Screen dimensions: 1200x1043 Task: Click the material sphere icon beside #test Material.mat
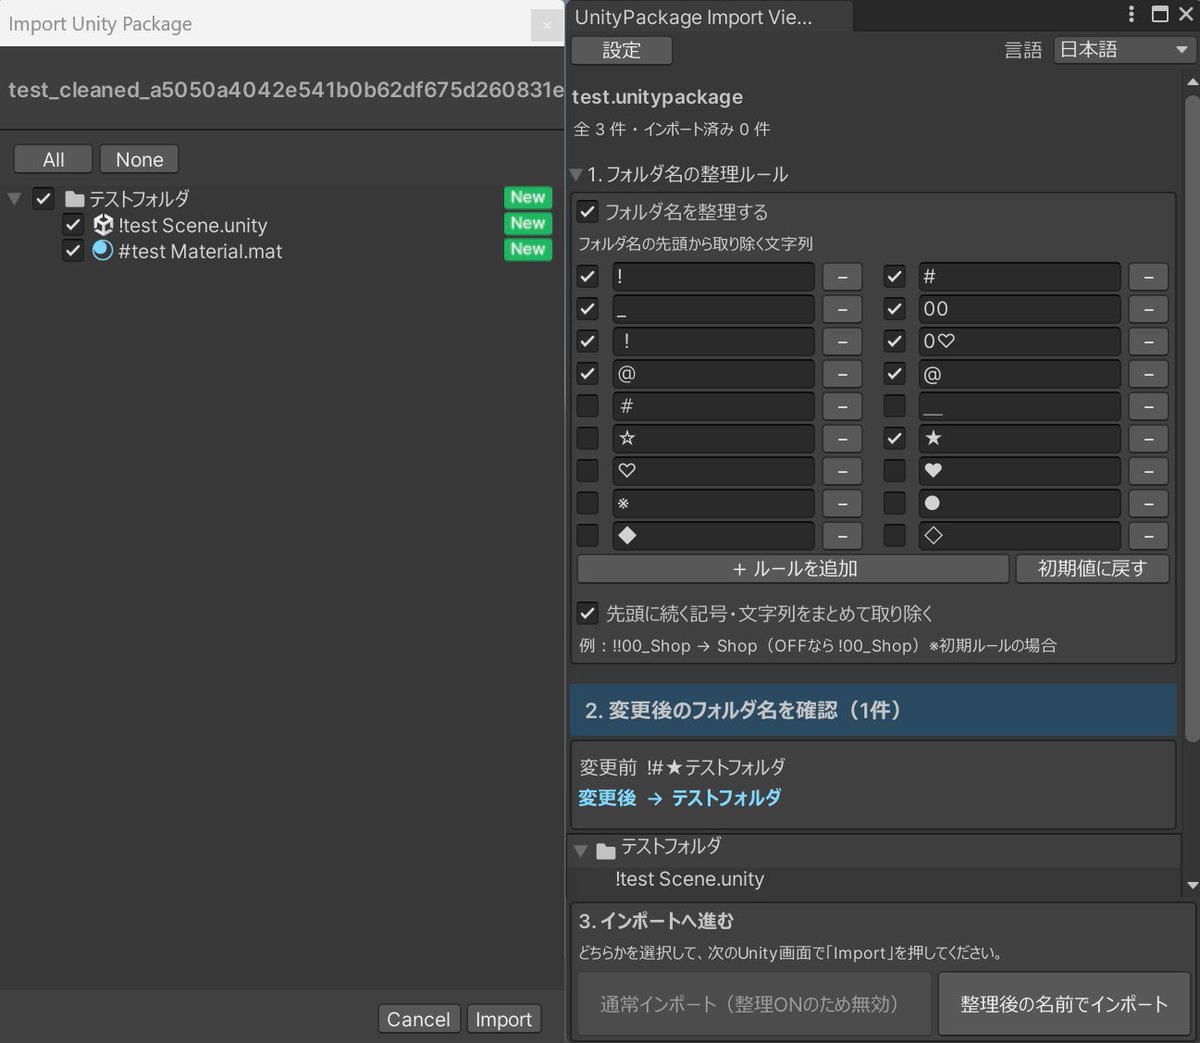pyautogui.click(x=103, y=251)
